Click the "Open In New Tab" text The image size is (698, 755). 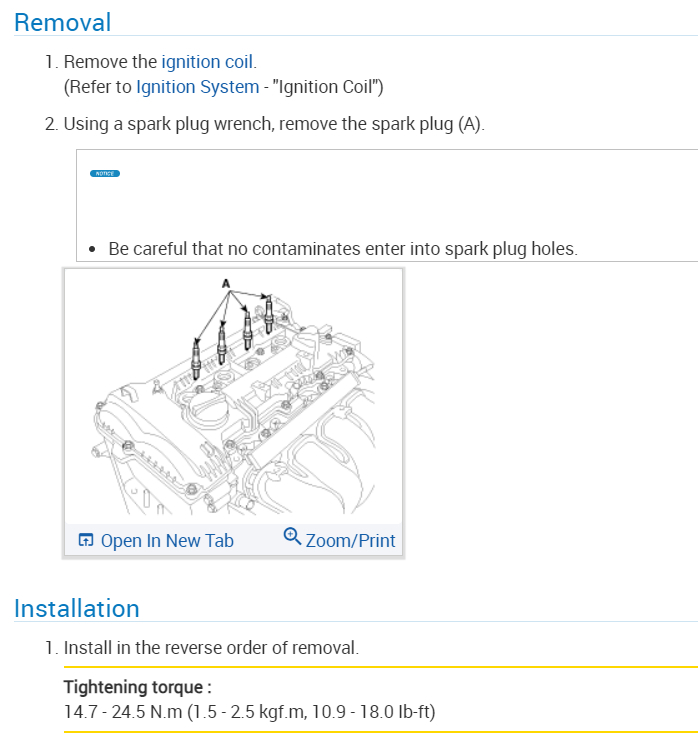[x=167, y=541]
